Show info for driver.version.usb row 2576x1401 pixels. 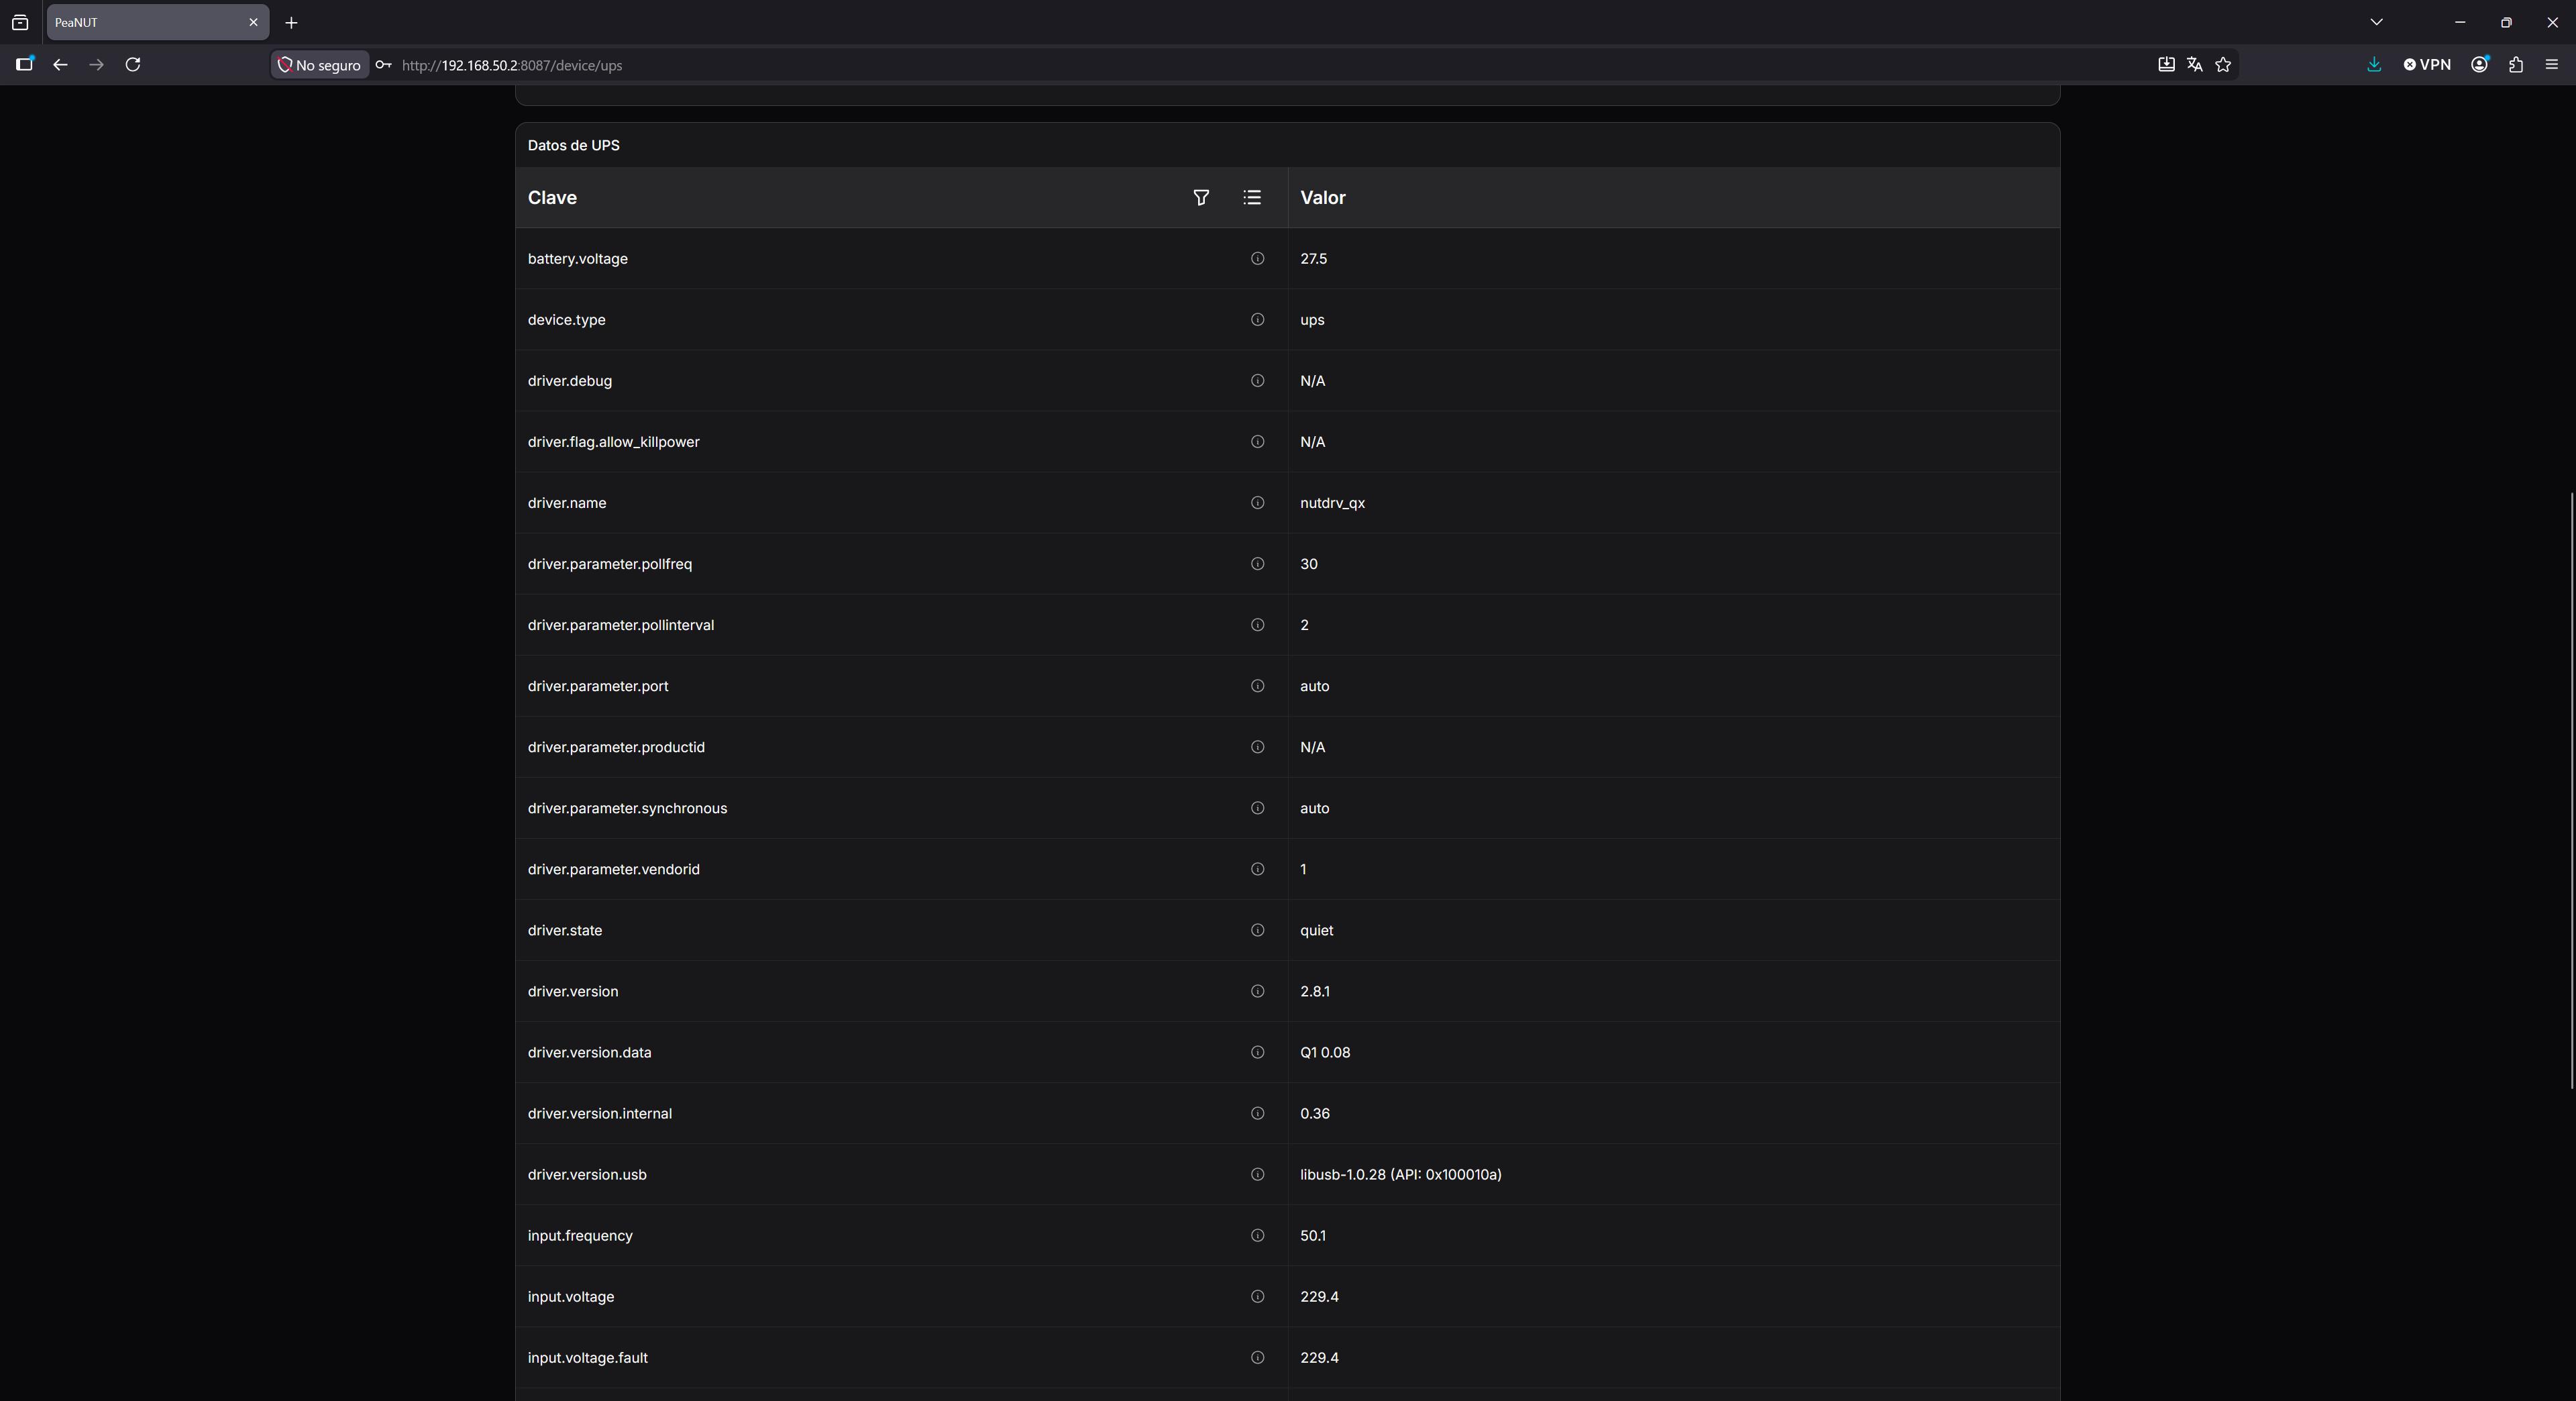pyautogui.click(x=1257, y=1174)
